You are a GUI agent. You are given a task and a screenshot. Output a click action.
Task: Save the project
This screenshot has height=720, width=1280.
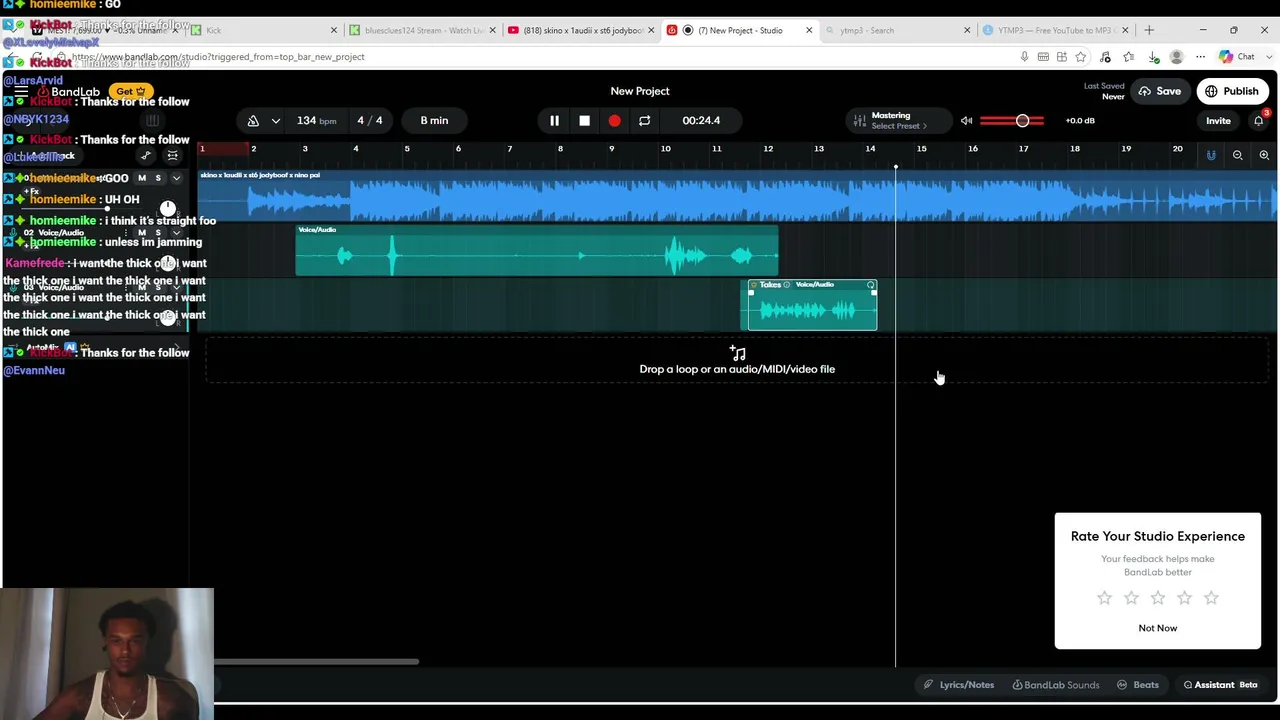(1159, 91)
